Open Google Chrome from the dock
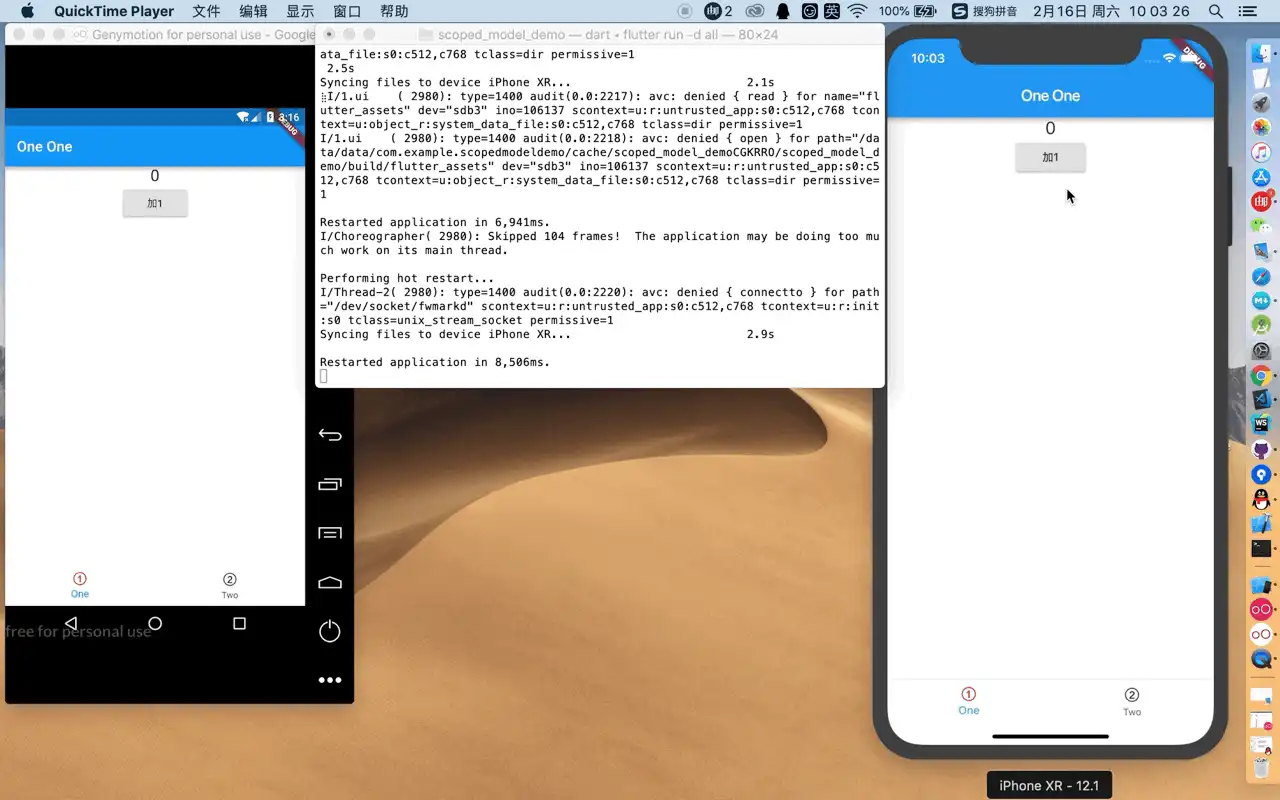This screenshot has width=1280, height=800. click(x=1261, y=376)
